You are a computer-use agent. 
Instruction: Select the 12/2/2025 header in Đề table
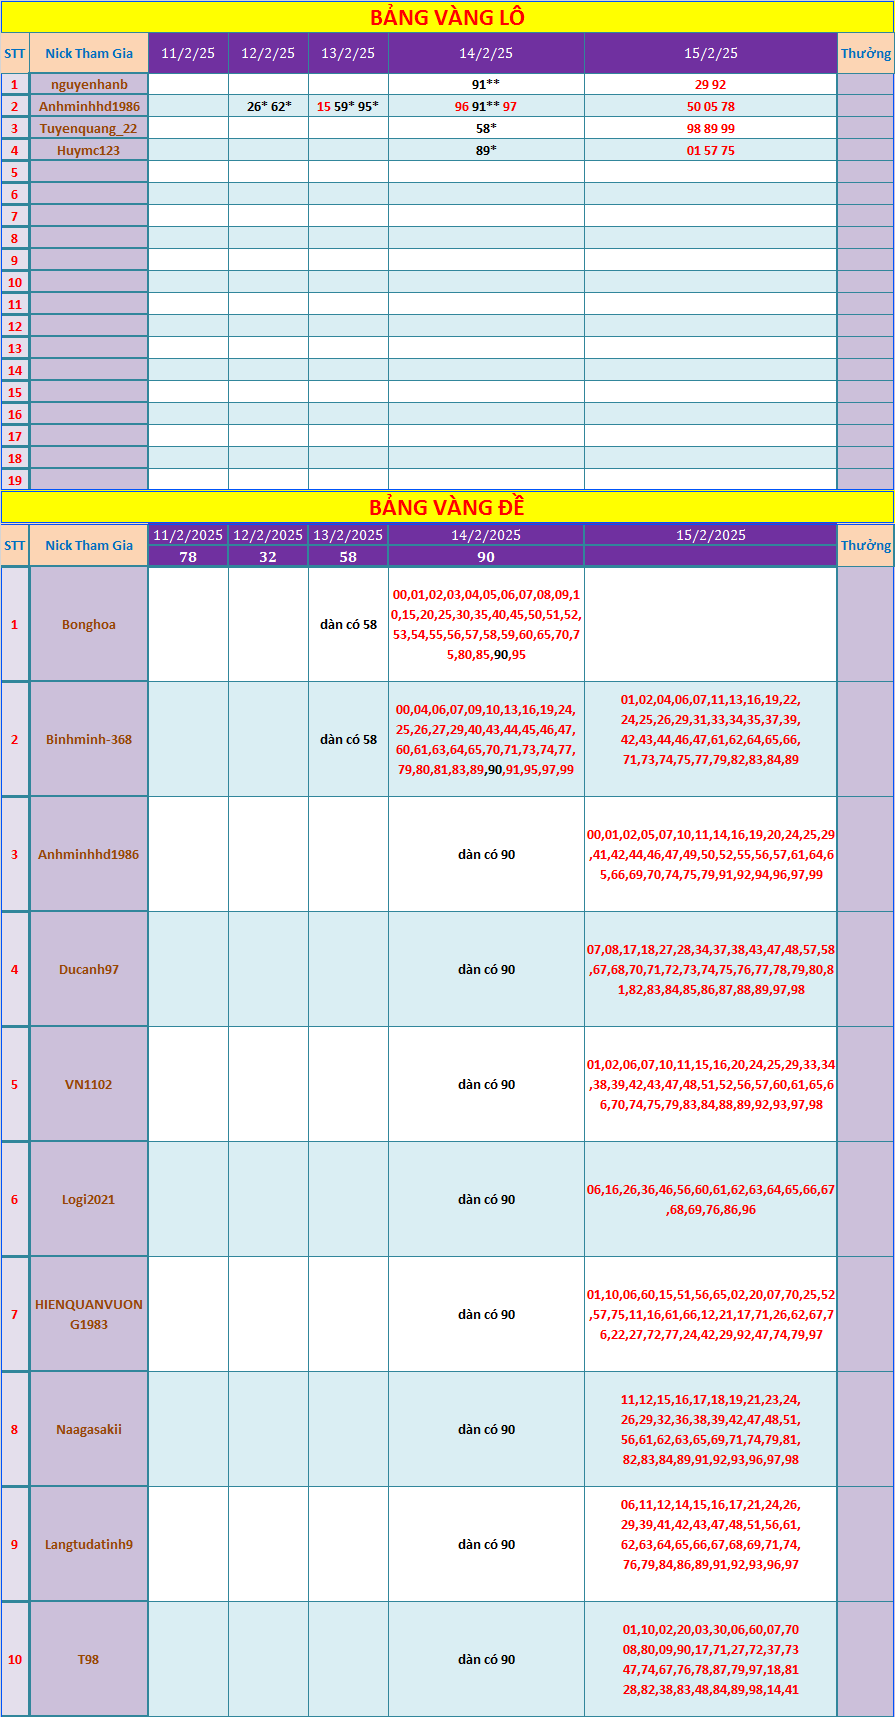point(268,535)
